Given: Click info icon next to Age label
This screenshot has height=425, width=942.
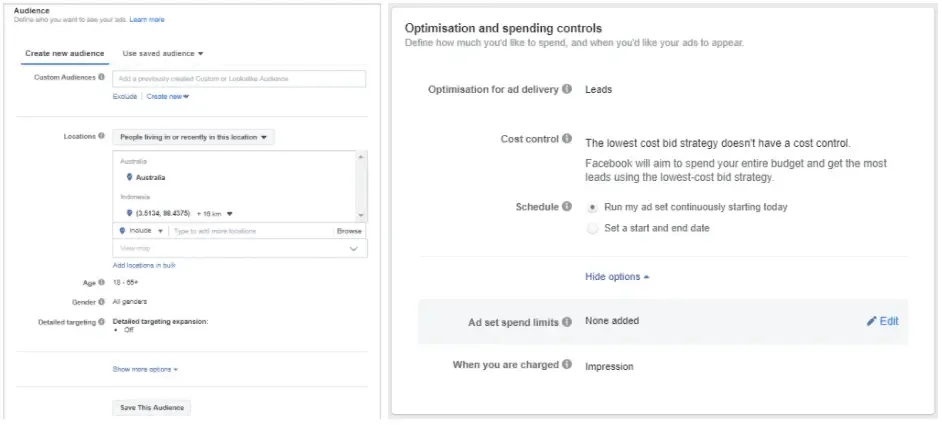Looking at the screenshot, I should tap(101, 282).
